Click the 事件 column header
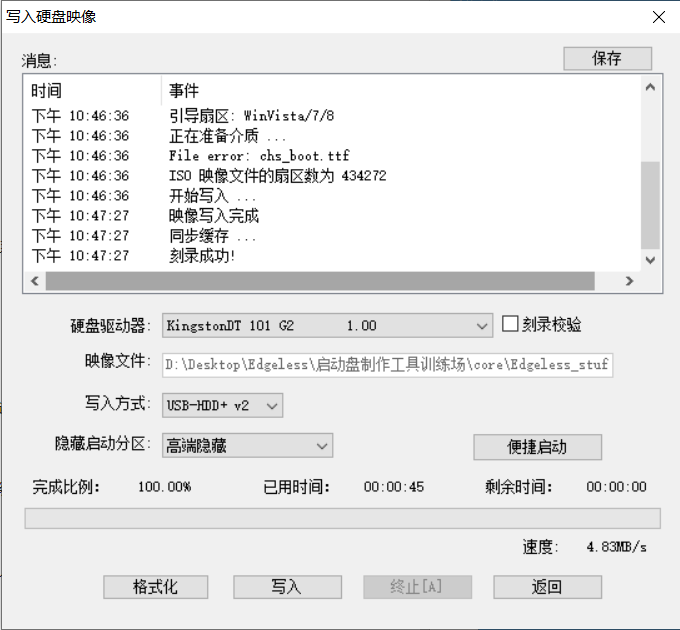The width and height of the screenshot is (680, 630). click(x=400, y=91)
